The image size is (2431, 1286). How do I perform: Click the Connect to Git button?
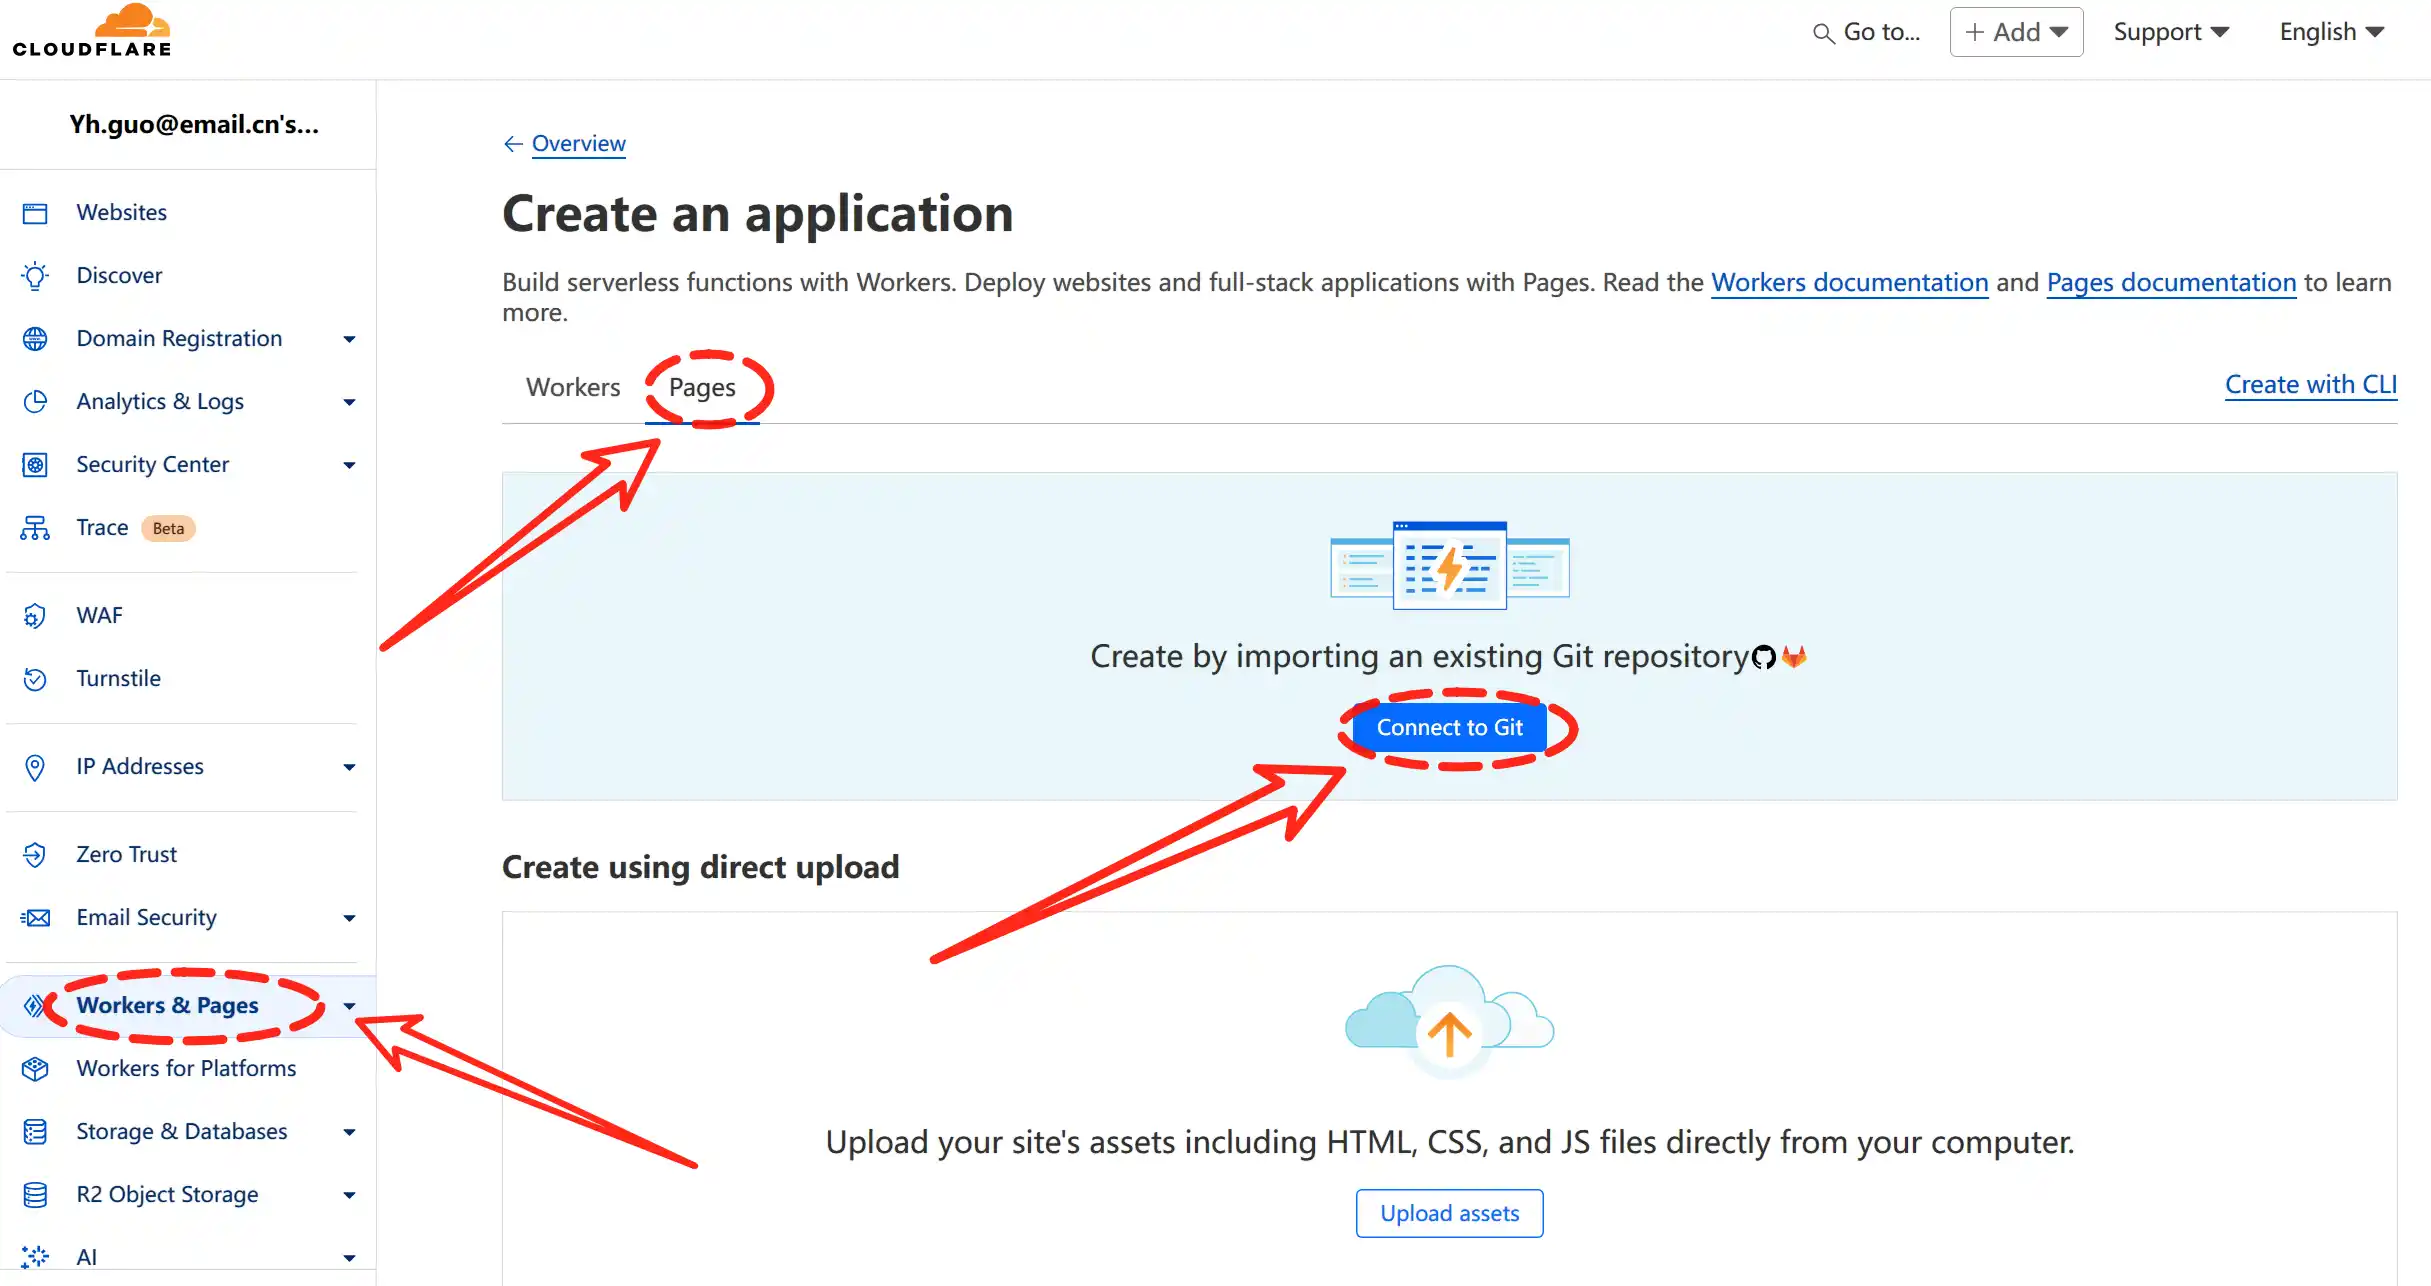pos(1450,727)
